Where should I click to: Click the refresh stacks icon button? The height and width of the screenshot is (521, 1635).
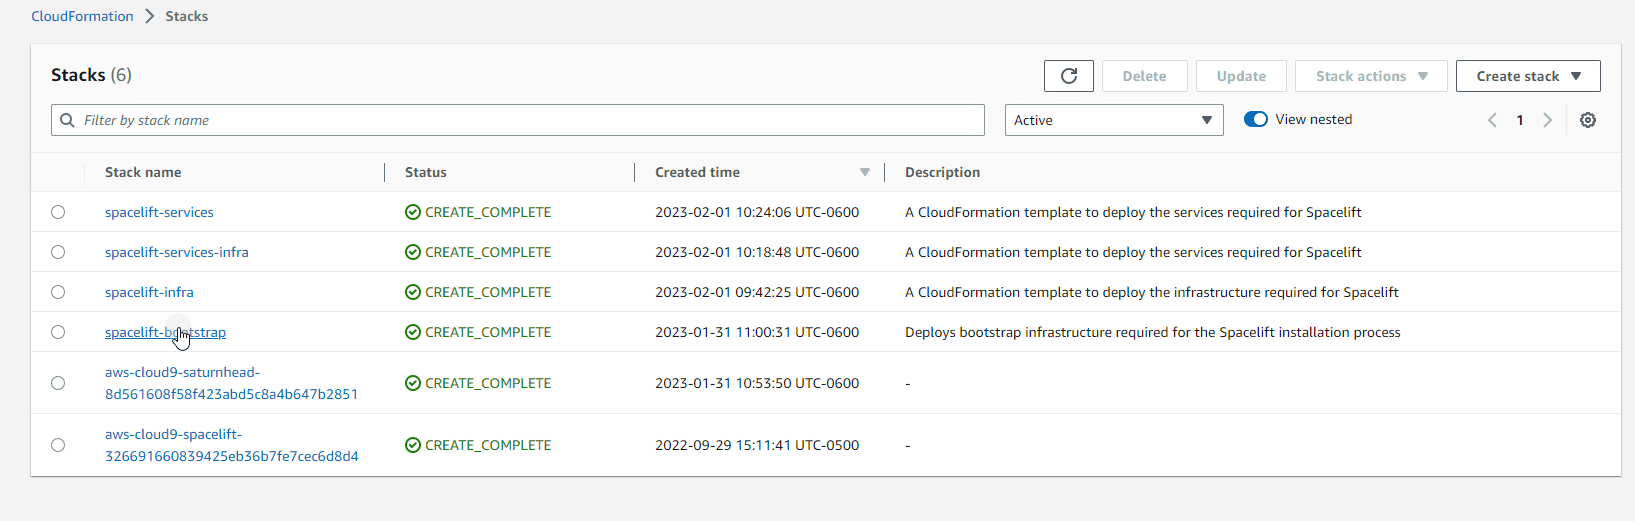(1069, 76)
